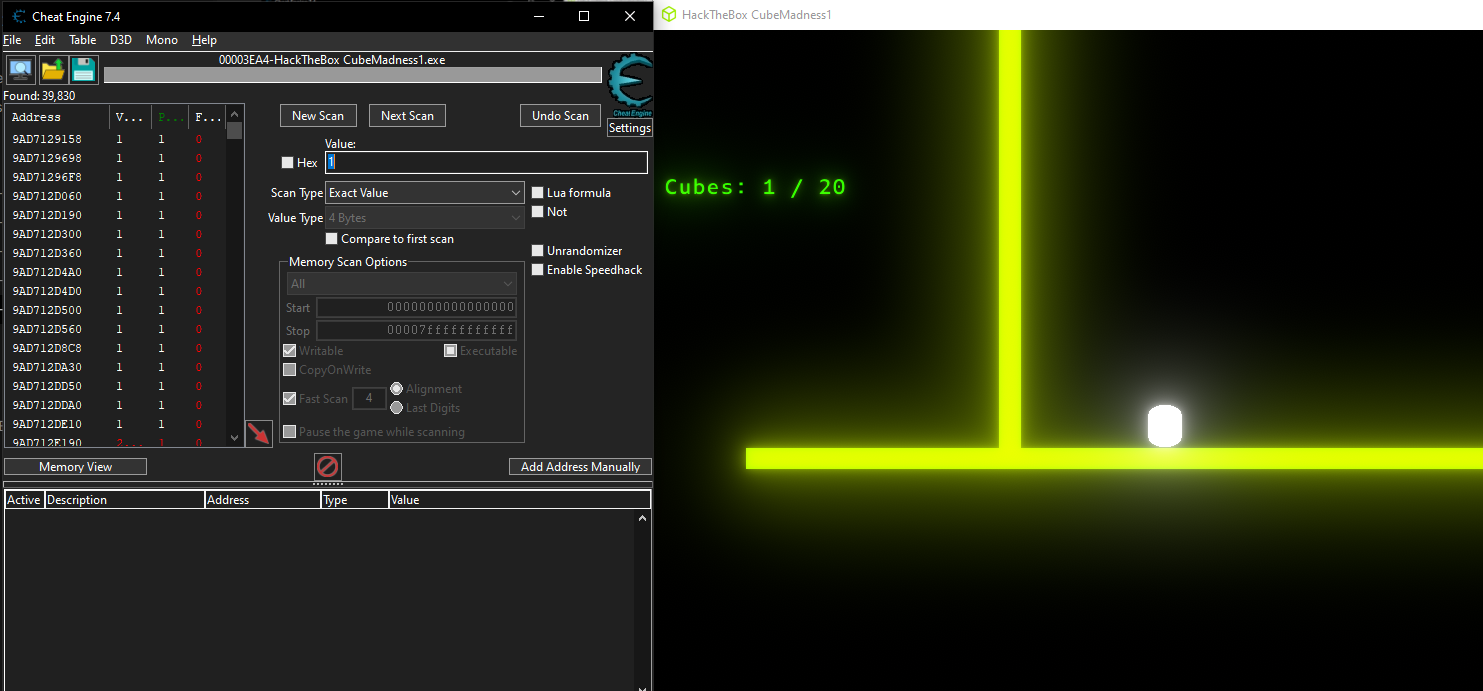This screenshot has width=1483, height=691.
Task: Click the Next Scan button
Action: [x=407, y=116]
